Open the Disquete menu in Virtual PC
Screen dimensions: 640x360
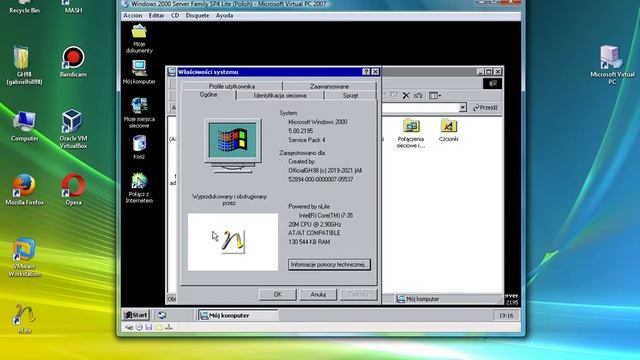pos(197,16)
